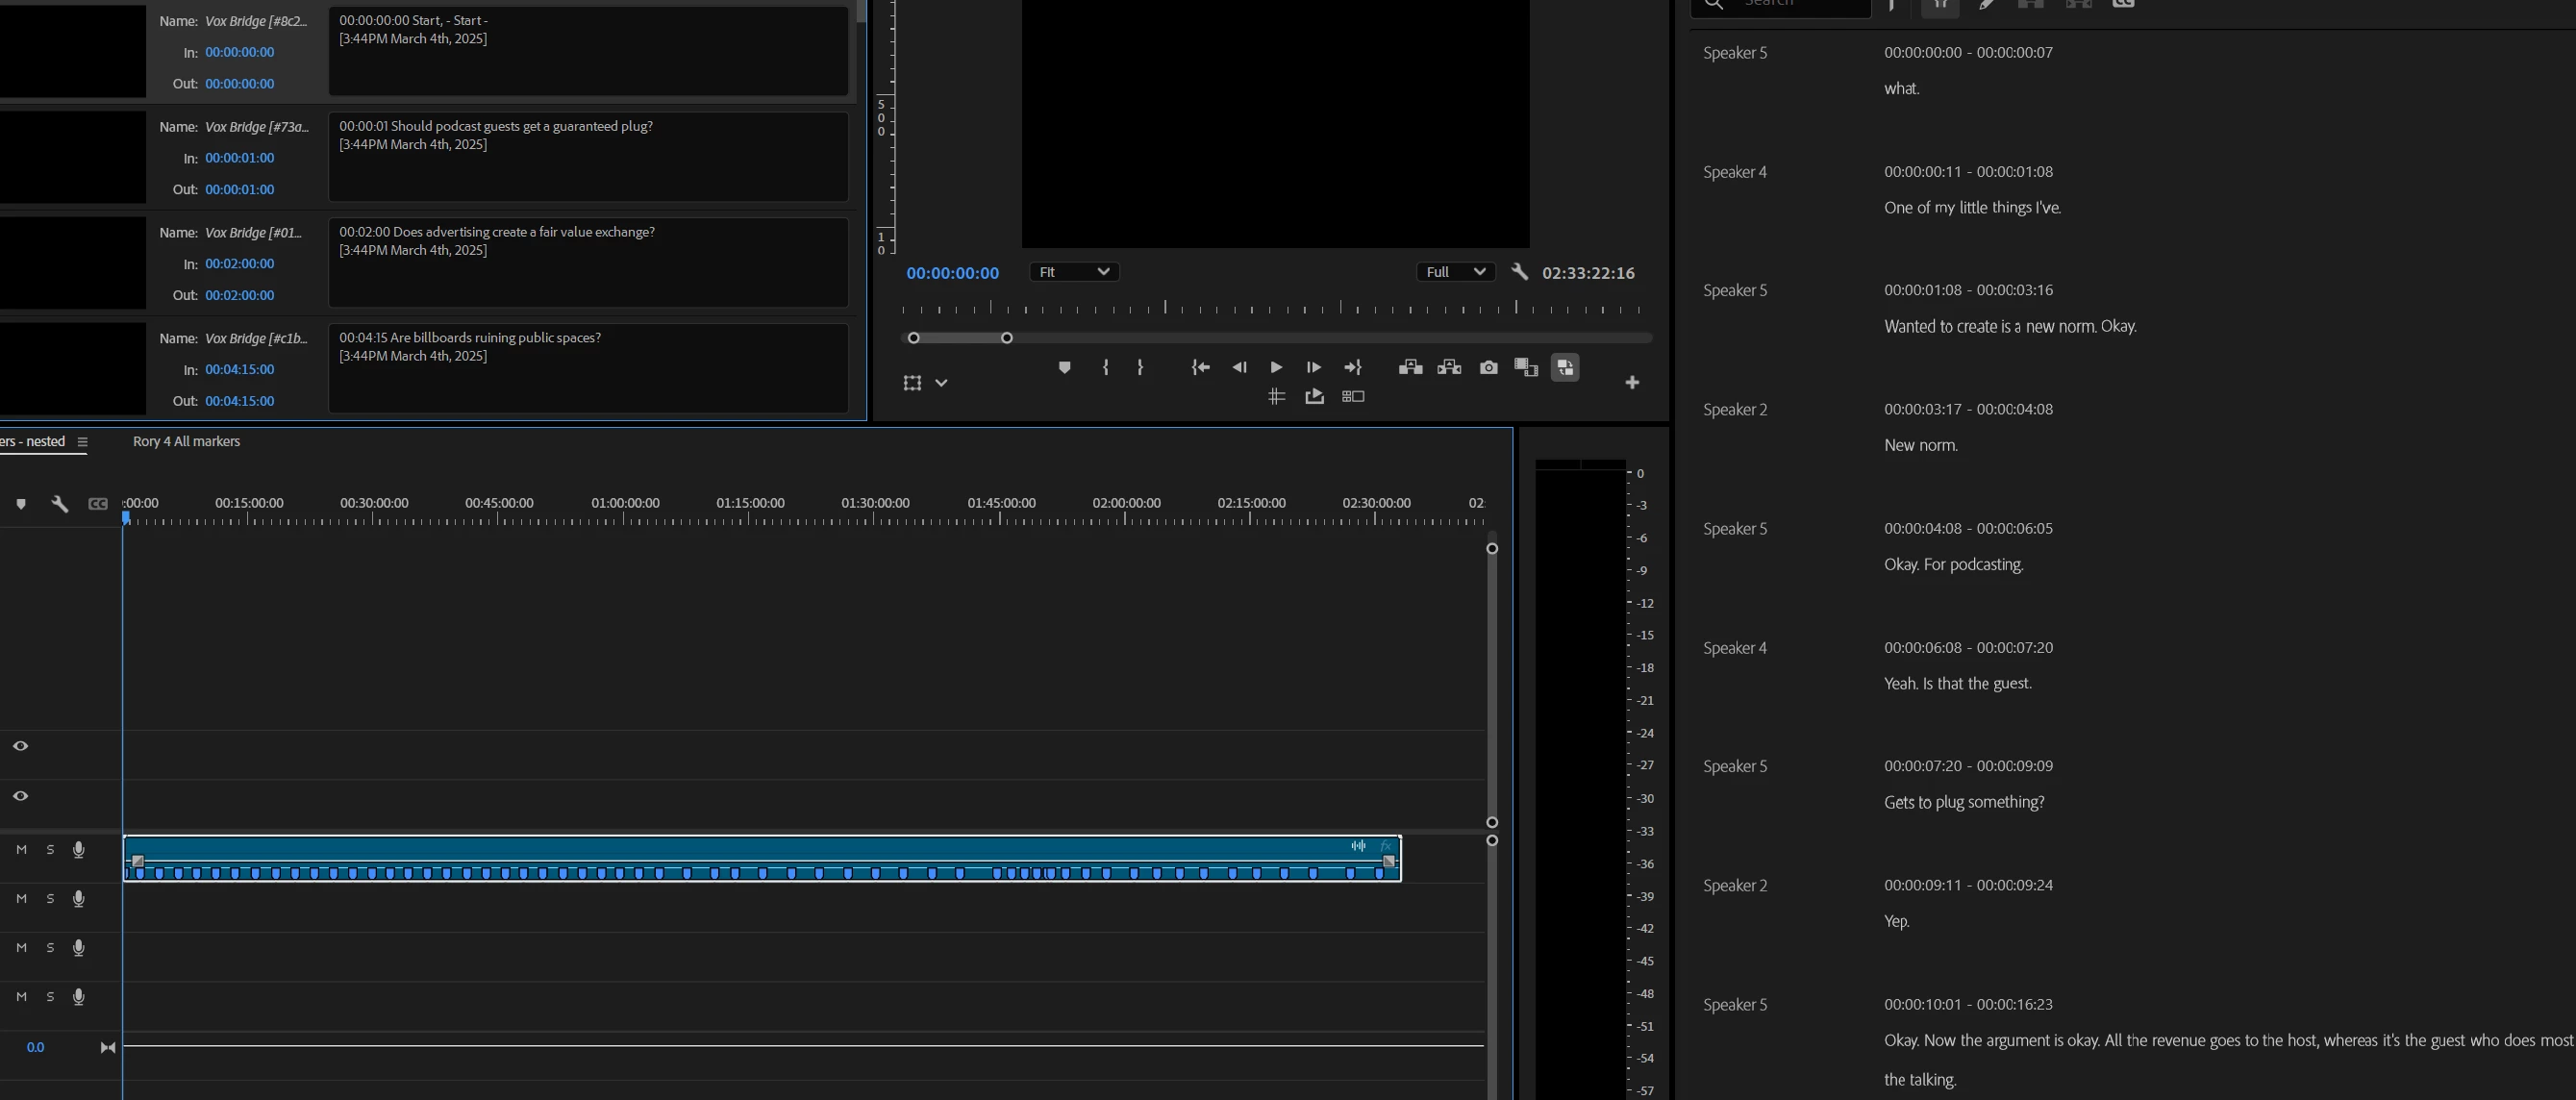Click the Mark In bracket icon

(x=1105, y=368)
